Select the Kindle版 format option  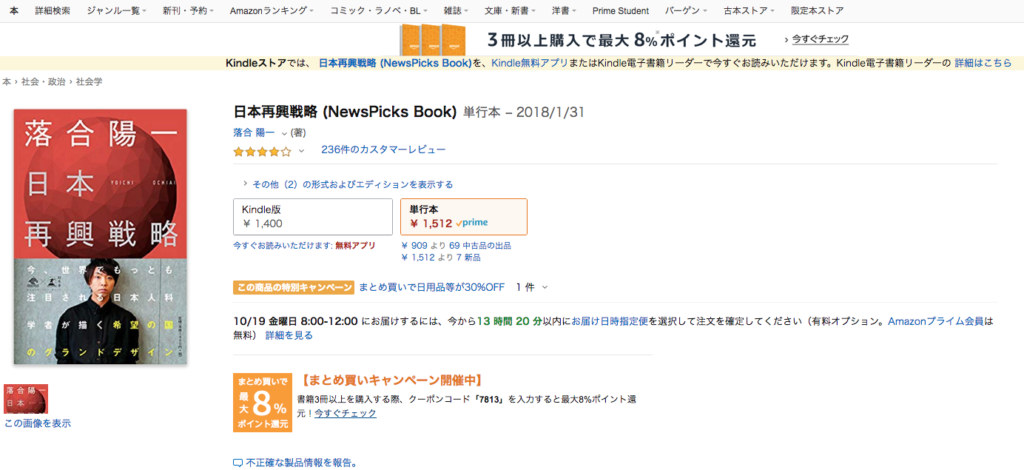point(313,217)
